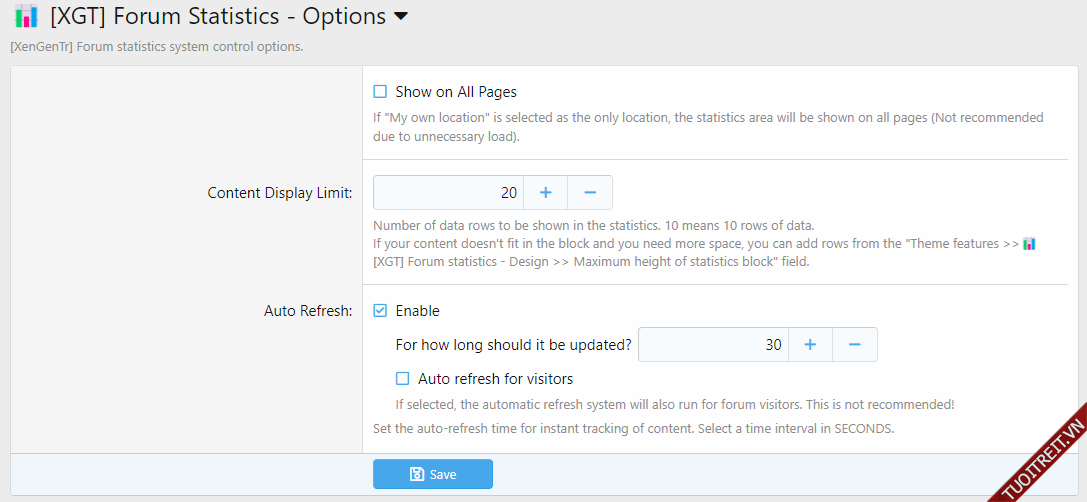The height and width of the screenshot is (502, 1087).
Task: Focus the update interval field showing 30
Action: click(713, 345)
